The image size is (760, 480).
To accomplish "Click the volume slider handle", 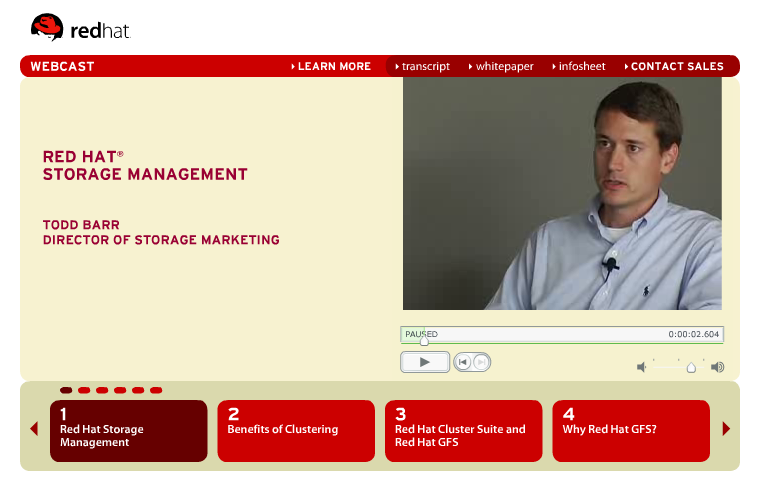I will coord(691,368).
